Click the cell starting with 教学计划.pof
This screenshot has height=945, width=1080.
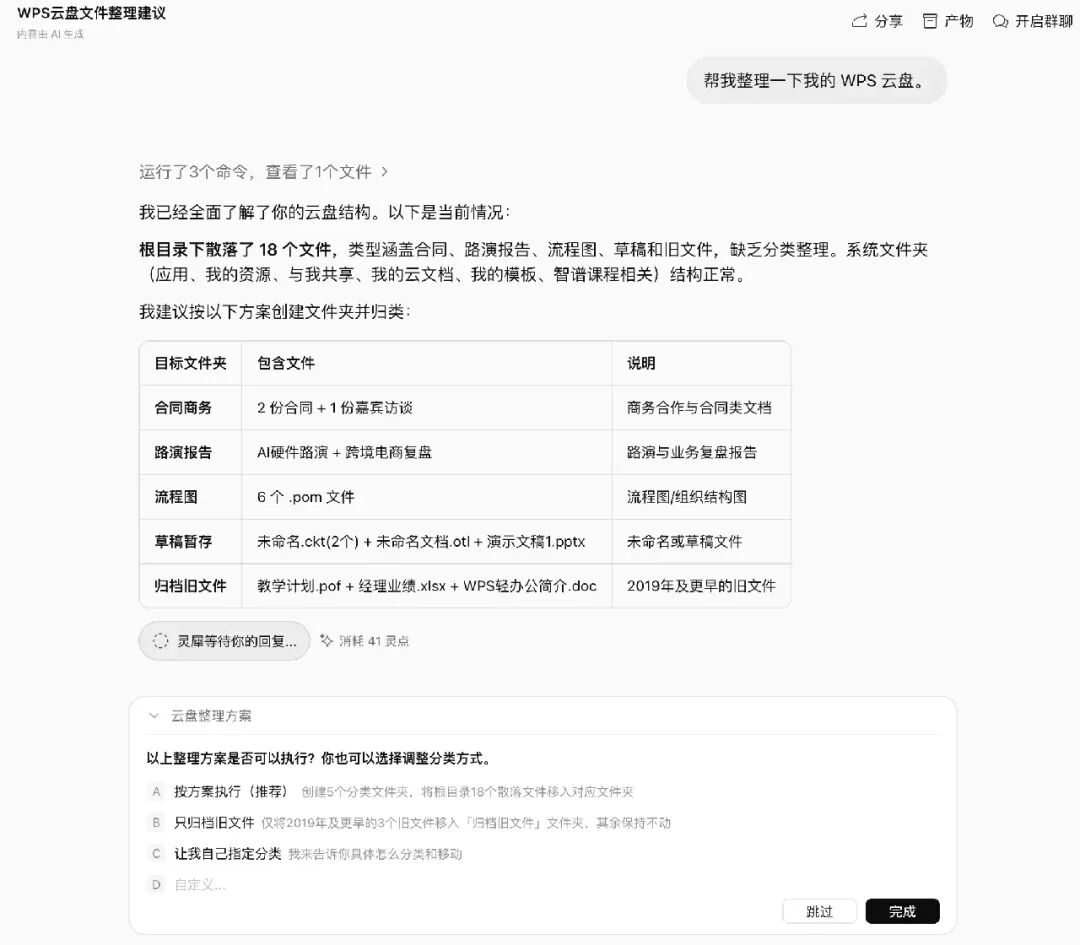coord(427,586)
